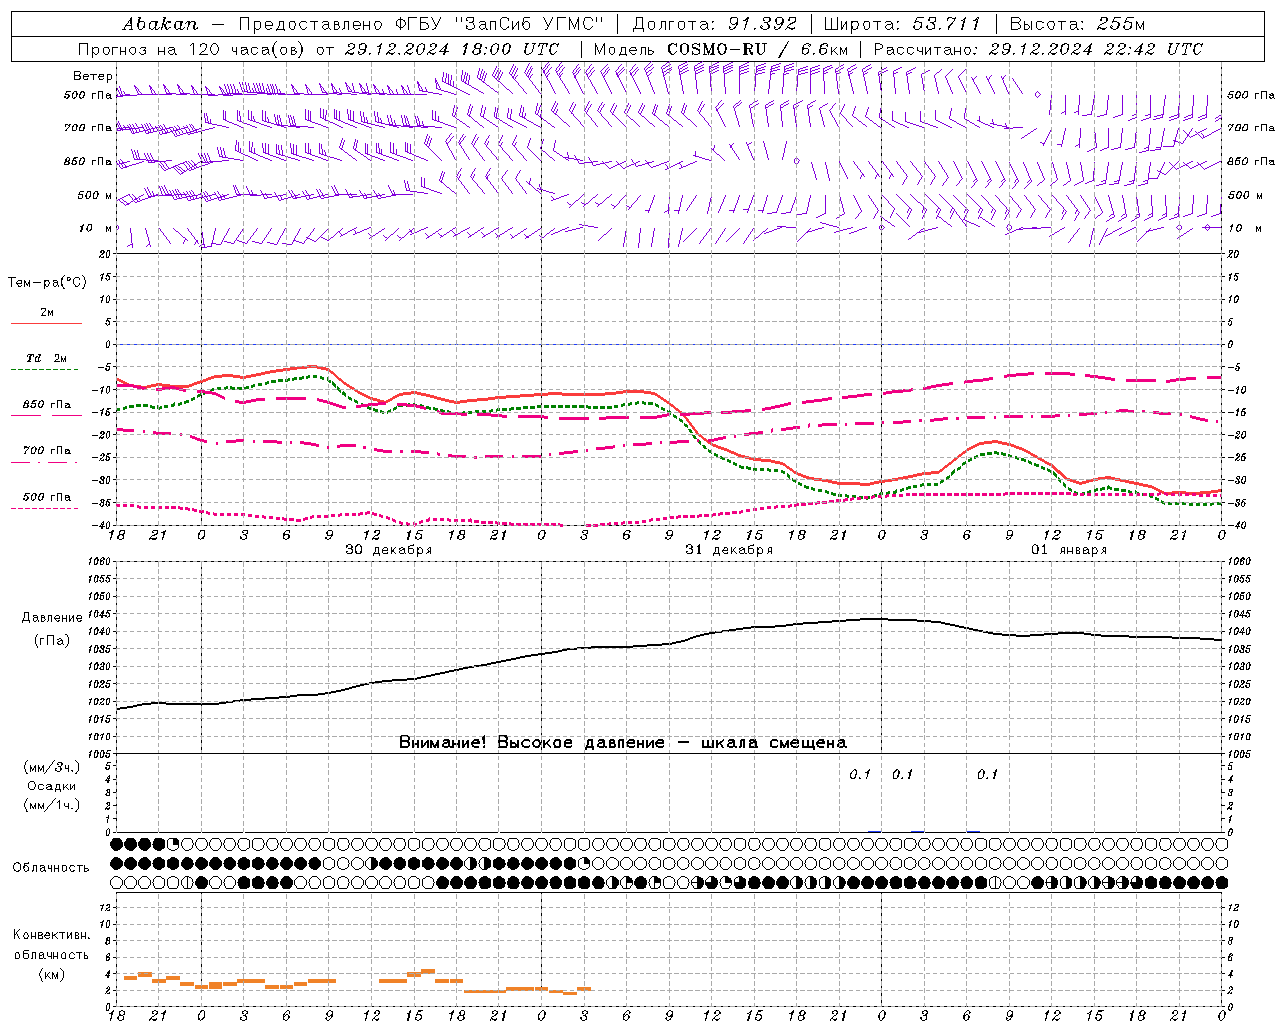Viewport: 1280px width, 1024px height.
Task: Click the "Td 2м" dew point legend entry
Action: [x=46, y=358]
